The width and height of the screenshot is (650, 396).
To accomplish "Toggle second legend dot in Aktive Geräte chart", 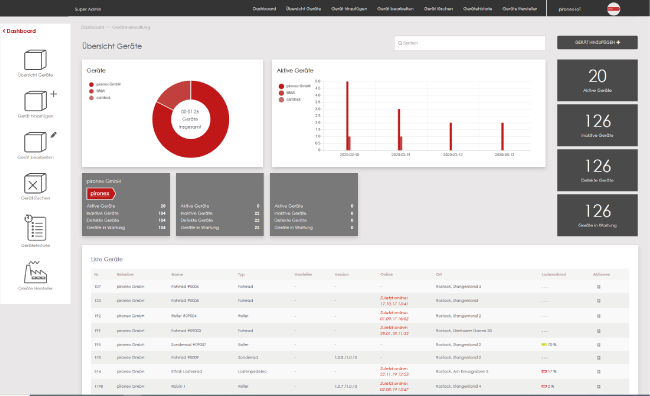I will point(281,93).
